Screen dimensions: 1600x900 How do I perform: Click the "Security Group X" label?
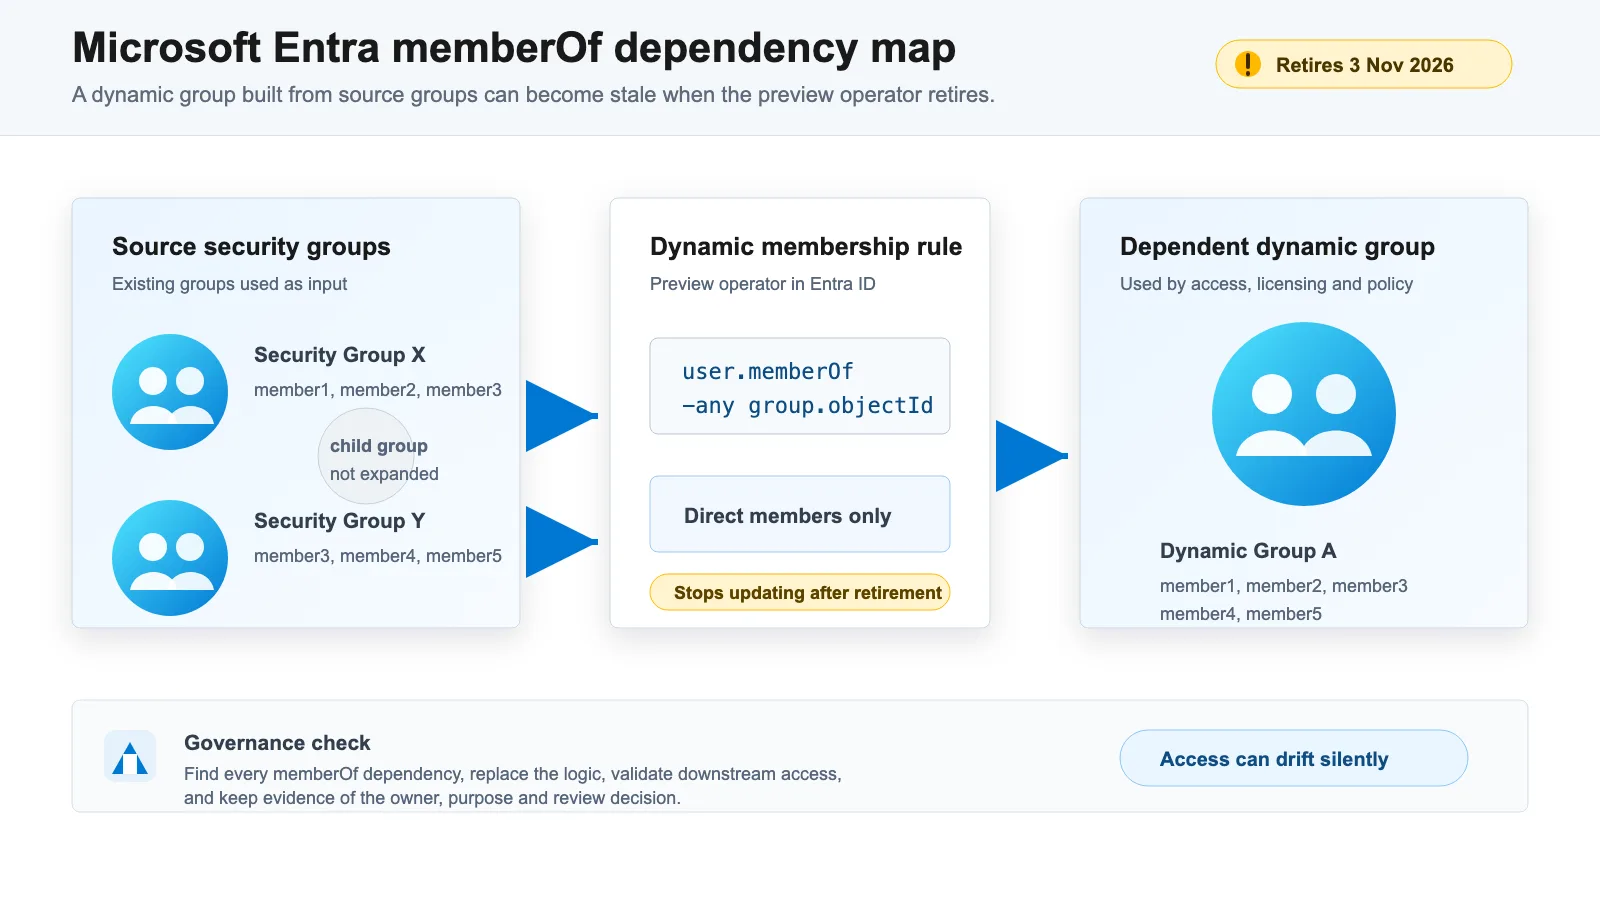coord(340,355)
